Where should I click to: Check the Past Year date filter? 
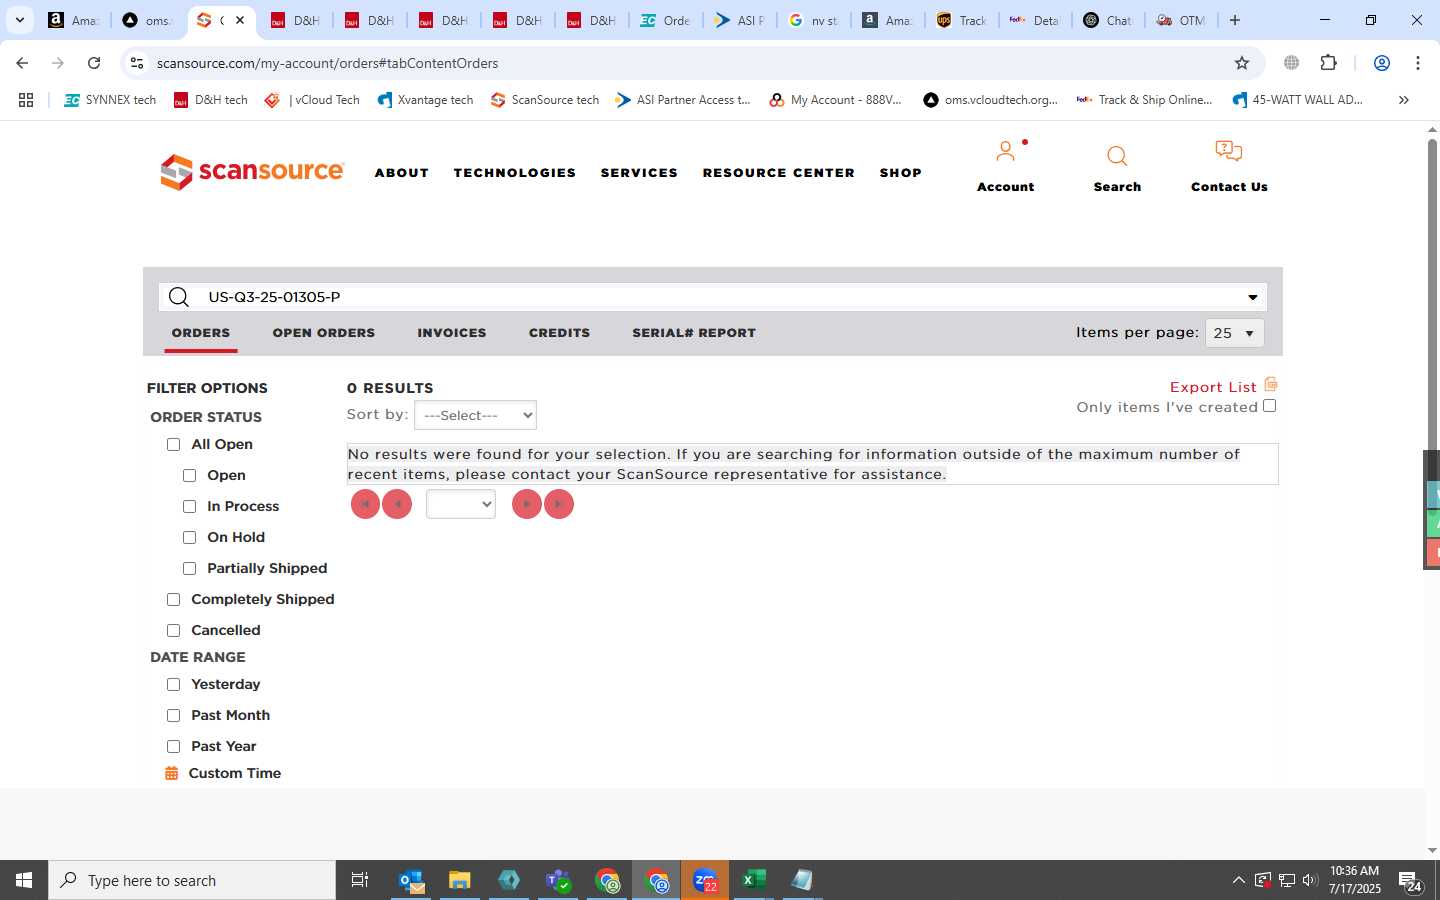pos(173,747)
